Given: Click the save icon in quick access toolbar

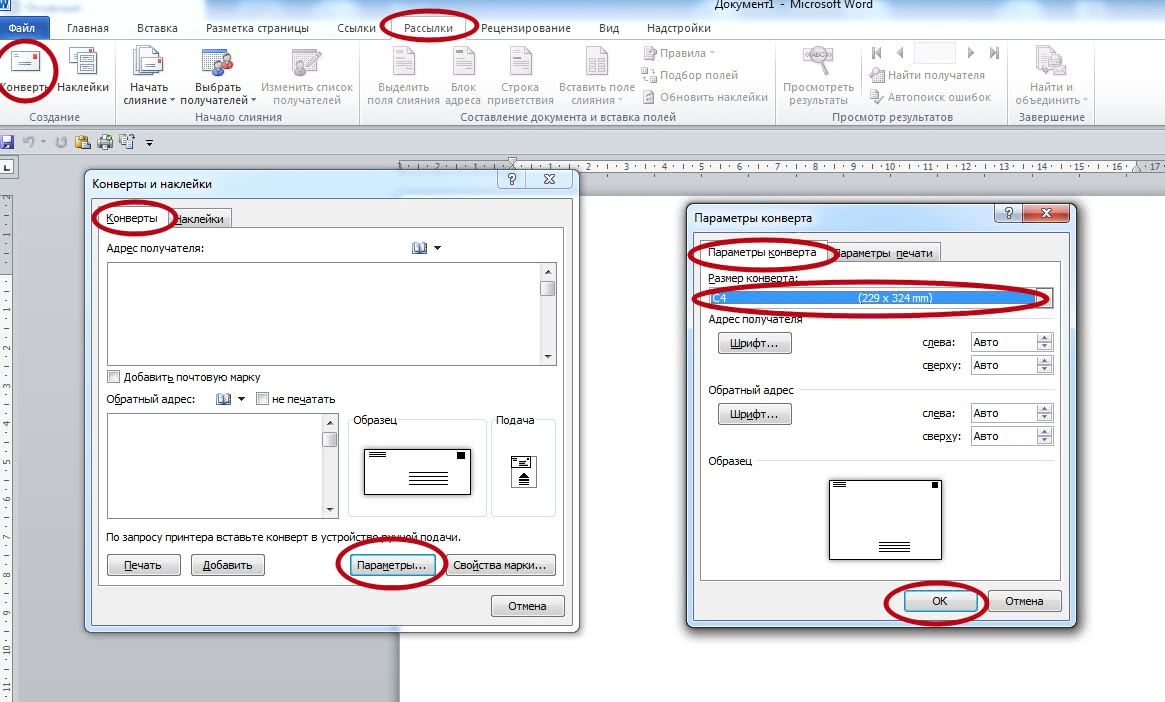Looking at the screenshot, I should 8,142.
